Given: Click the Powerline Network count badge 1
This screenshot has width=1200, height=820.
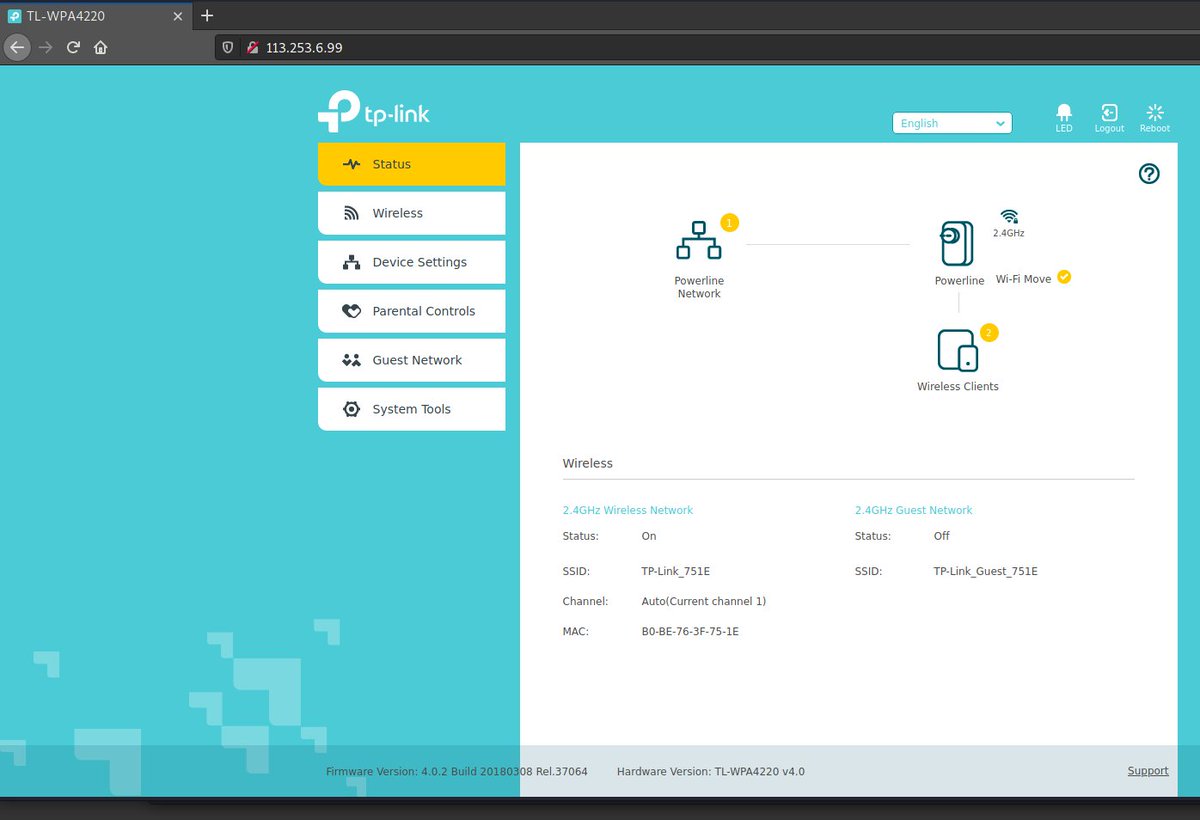Looking at the screenshot, I should (729, 222).
